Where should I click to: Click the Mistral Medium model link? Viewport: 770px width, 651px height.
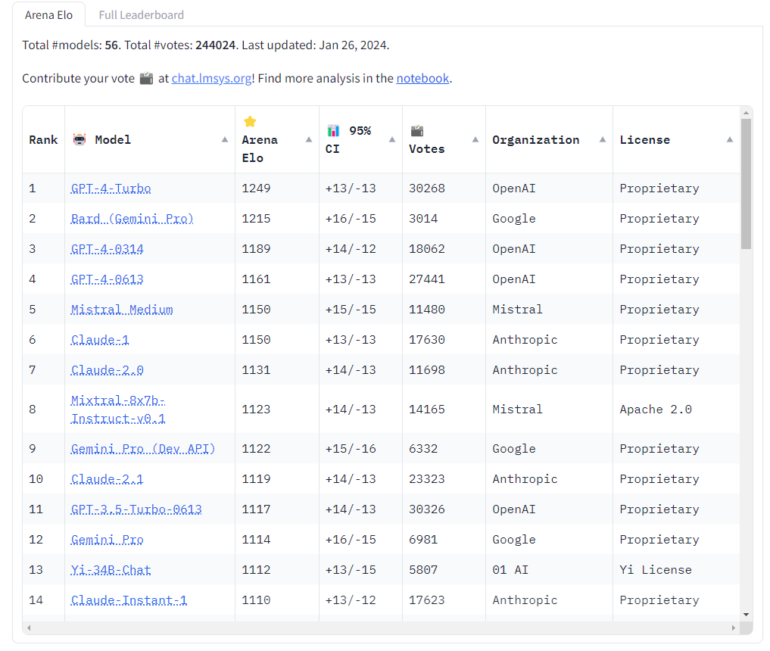pyautogui.click(x=122, y=309)
